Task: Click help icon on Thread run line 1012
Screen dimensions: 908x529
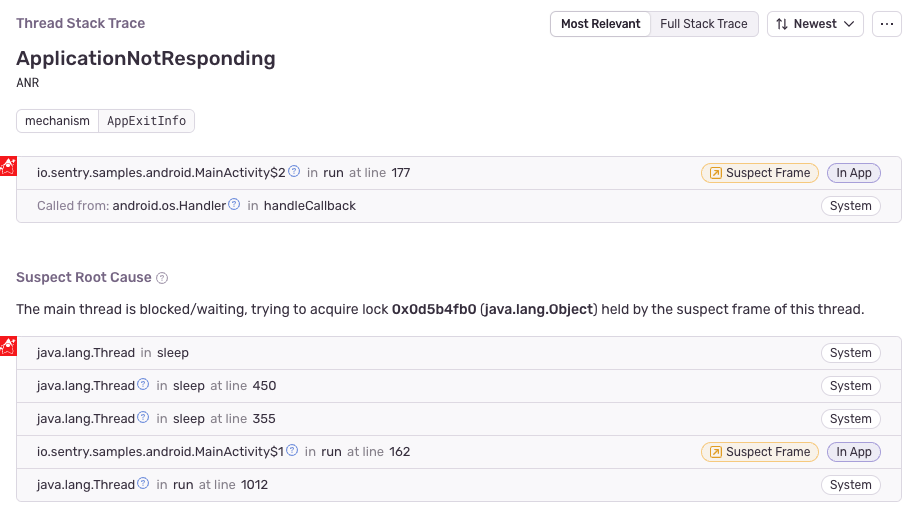Action: [143, 484]
